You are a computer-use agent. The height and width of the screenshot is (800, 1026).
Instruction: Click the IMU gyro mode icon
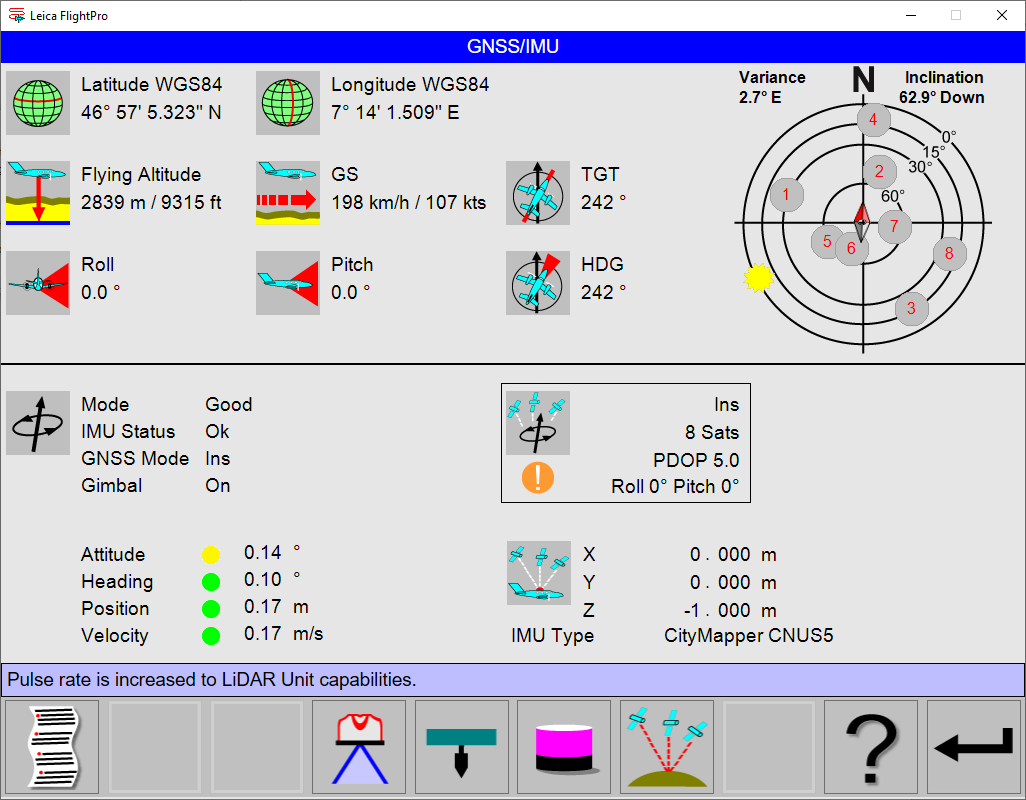click(x=37, y=423)
